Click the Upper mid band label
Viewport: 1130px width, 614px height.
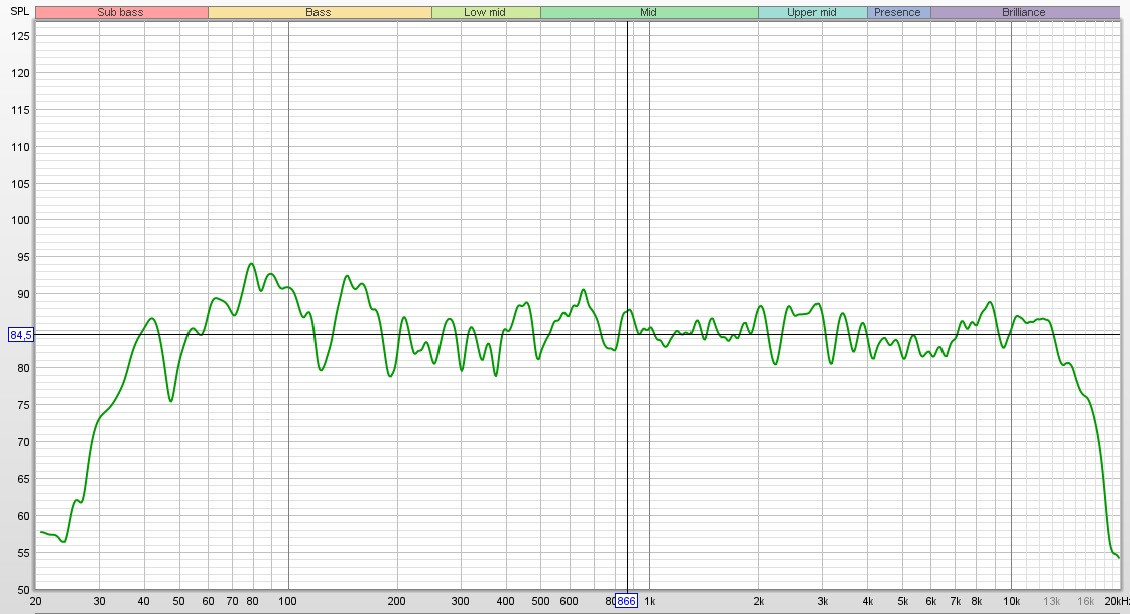(812, 13)
